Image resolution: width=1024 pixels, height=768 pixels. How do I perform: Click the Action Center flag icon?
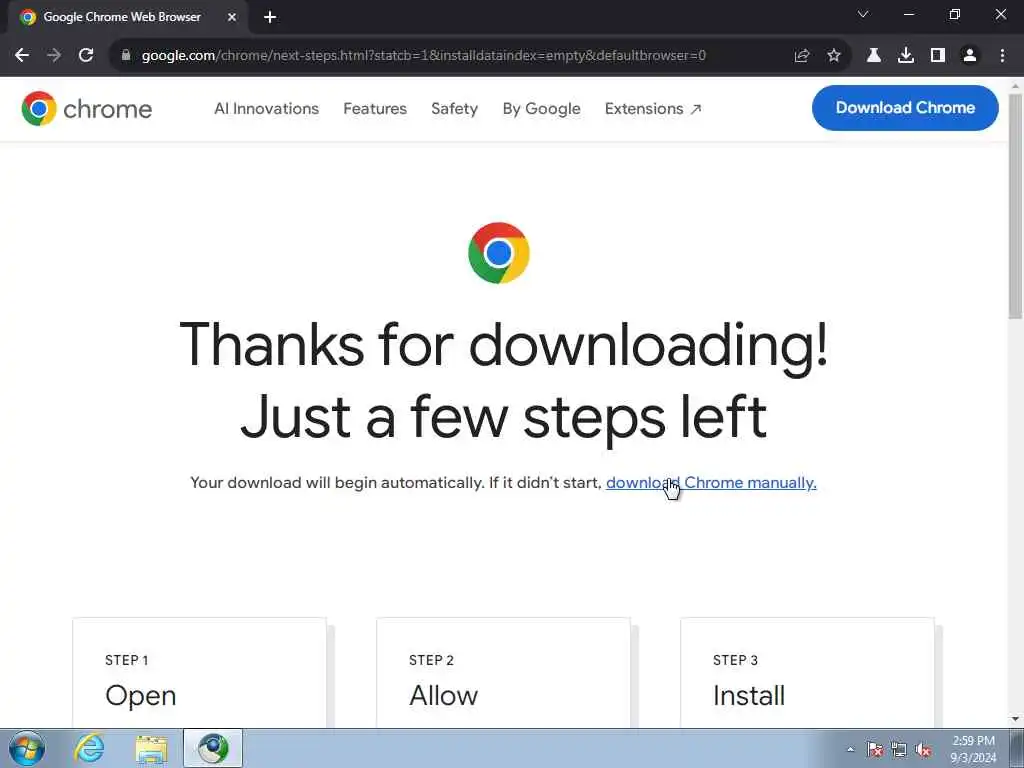875,750
